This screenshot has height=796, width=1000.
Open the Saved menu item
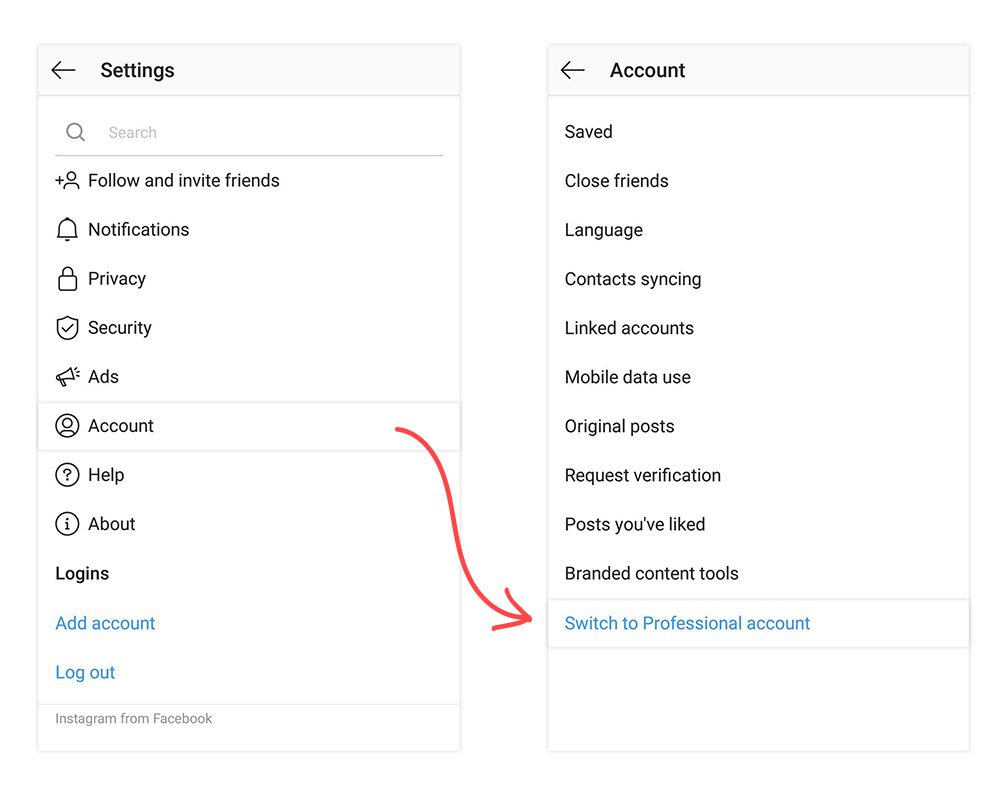point(758,132)
